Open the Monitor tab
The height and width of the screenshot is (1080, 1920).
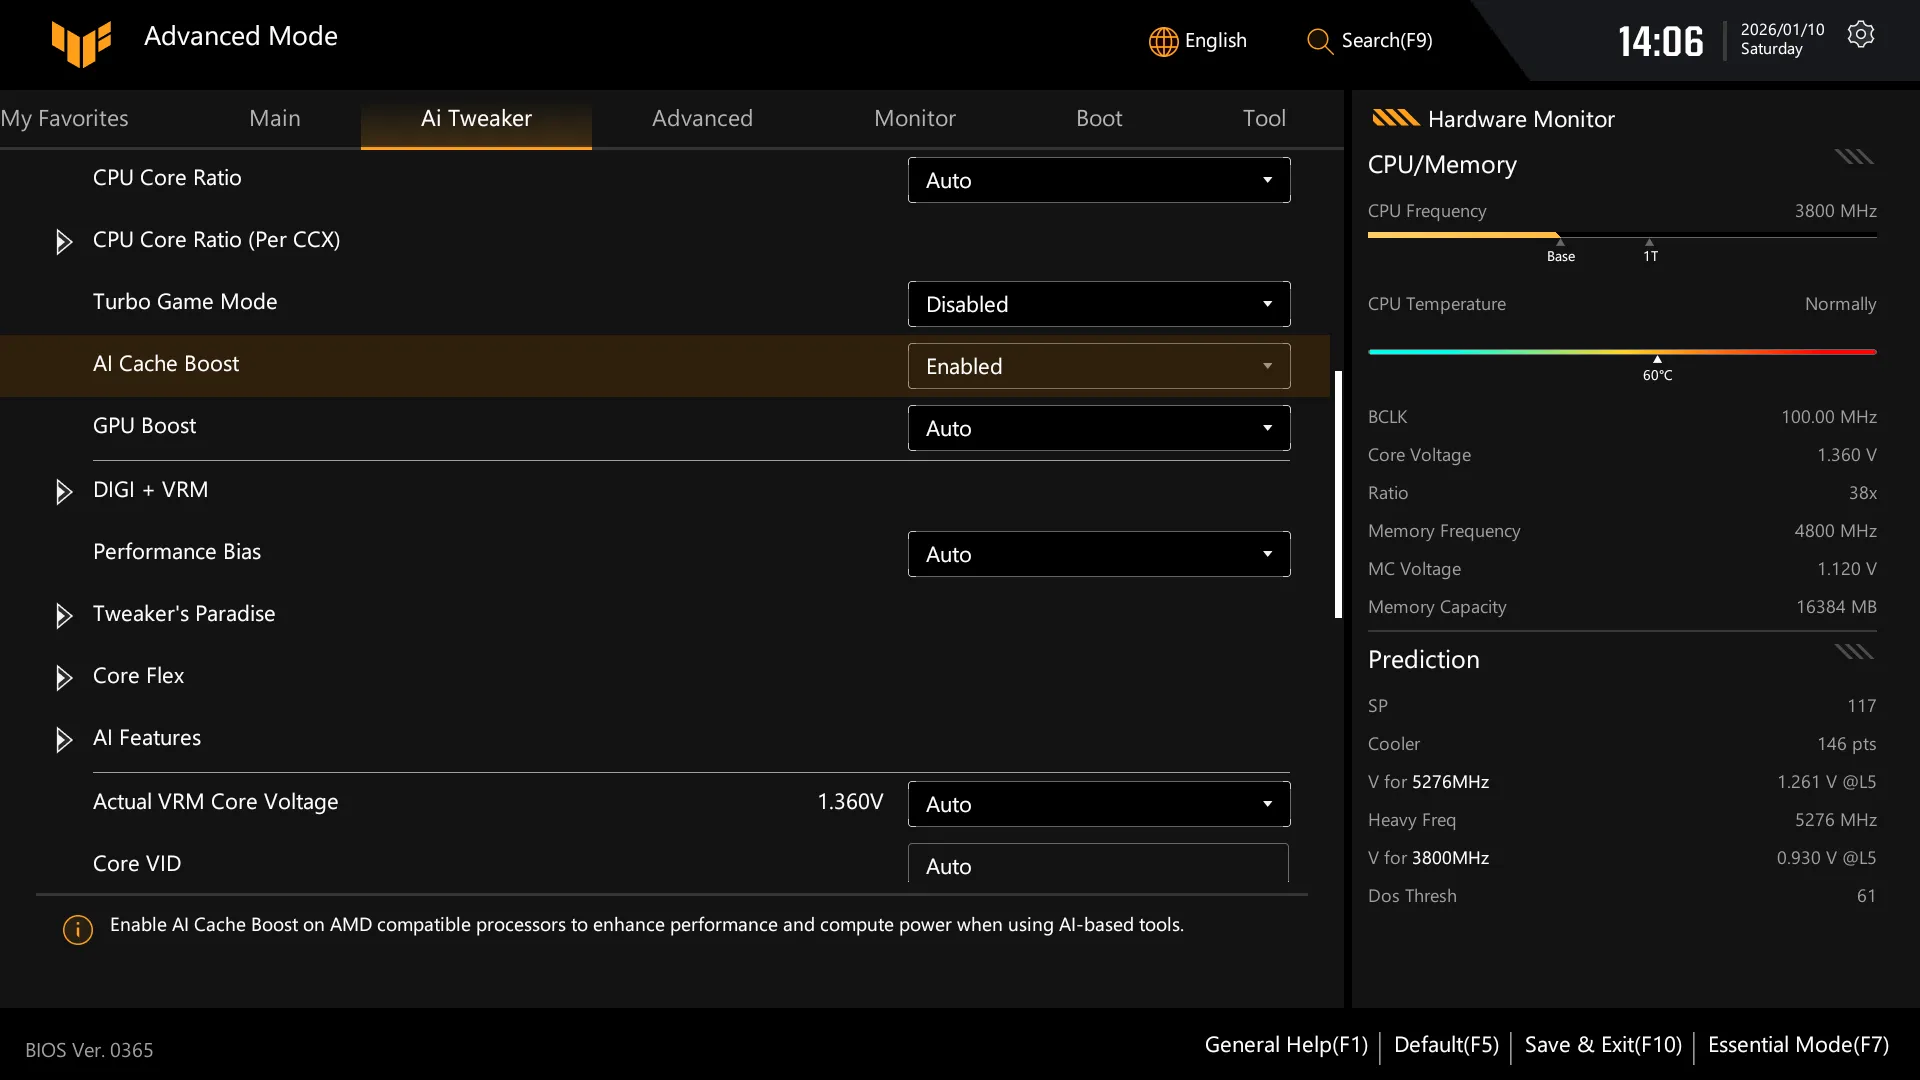914,118
